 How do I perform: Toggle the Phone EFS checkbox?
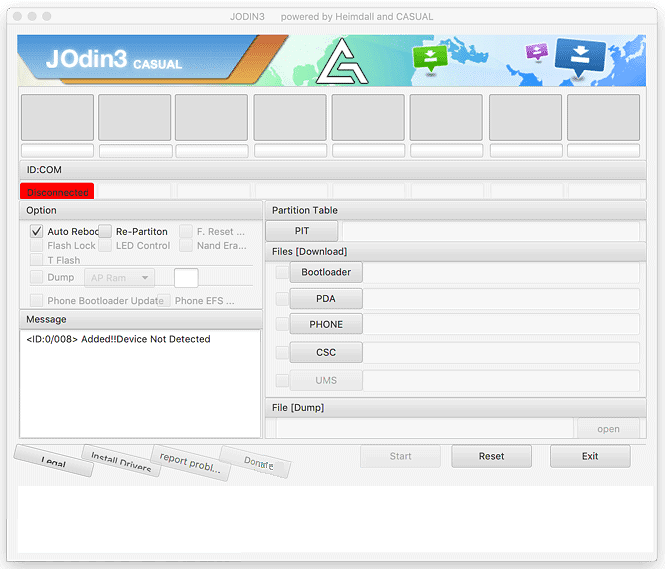click(x=164, y=301)
